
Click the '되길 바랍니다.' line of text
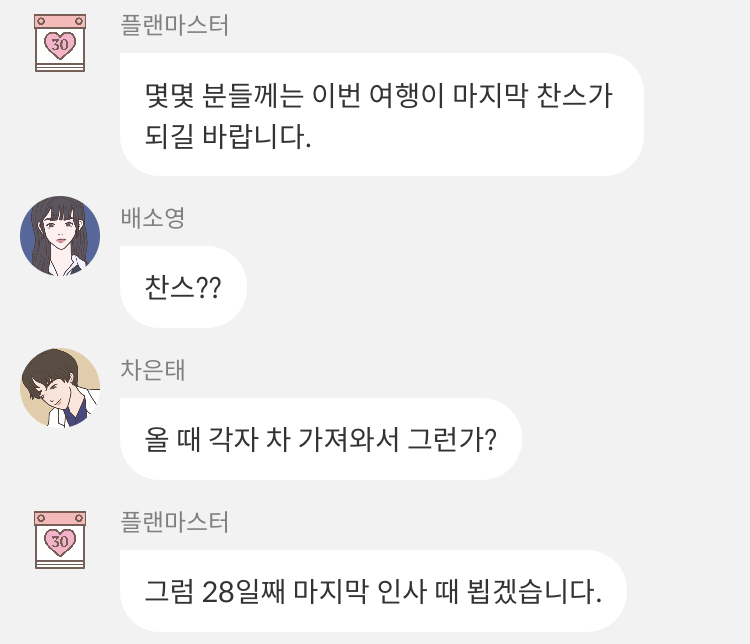pyautogui.click(x=228, y=136)
